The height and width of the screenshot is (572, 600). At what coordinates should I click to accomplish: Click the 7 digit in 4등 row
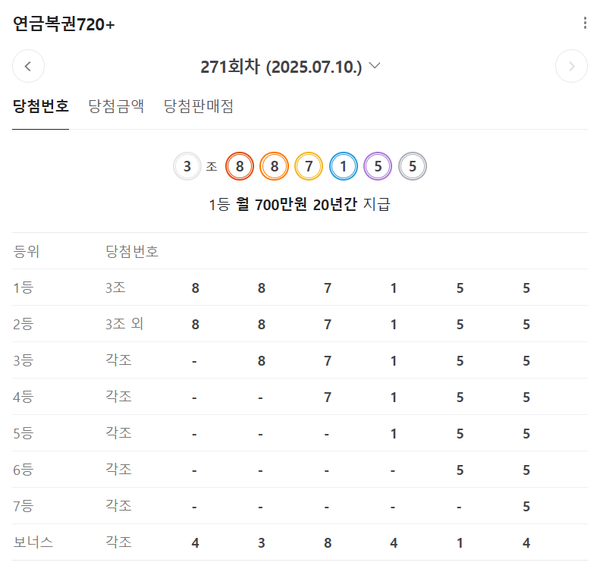[328, 397]
